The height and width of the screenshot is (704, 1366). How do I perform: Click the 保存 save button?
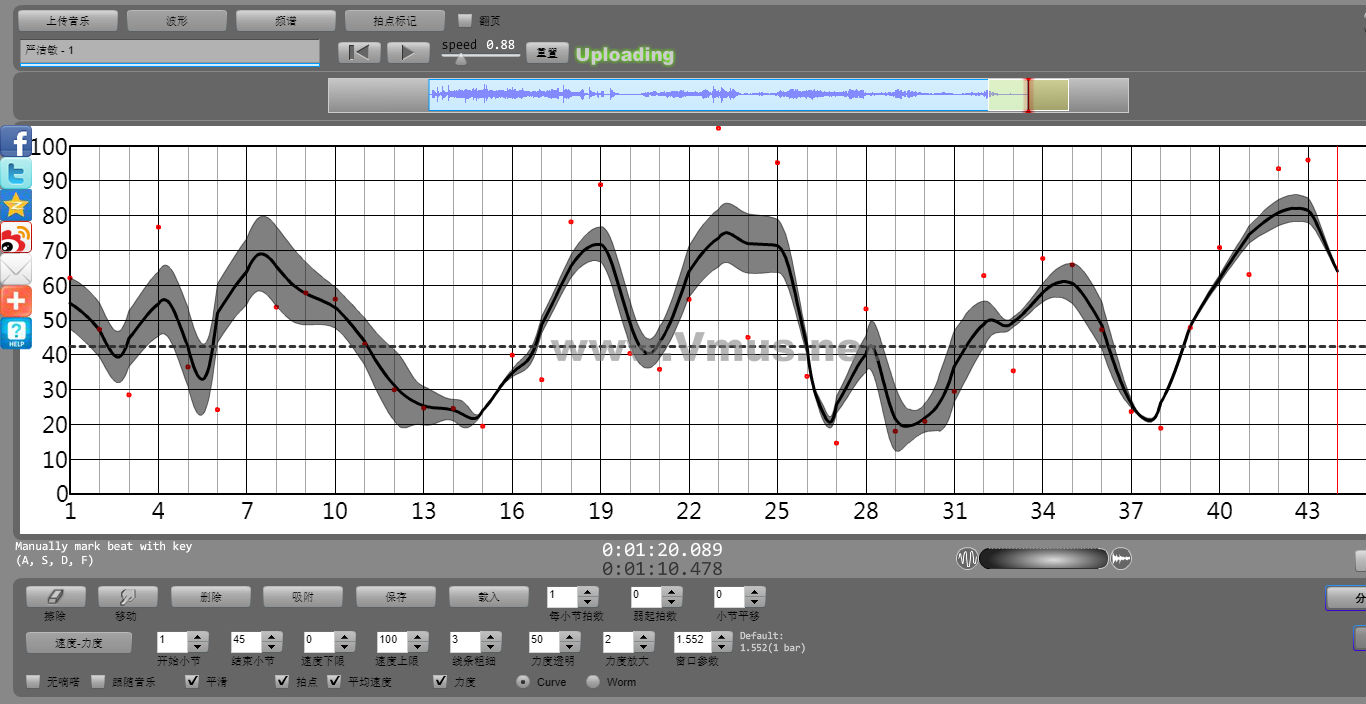(x=396, y=597)
